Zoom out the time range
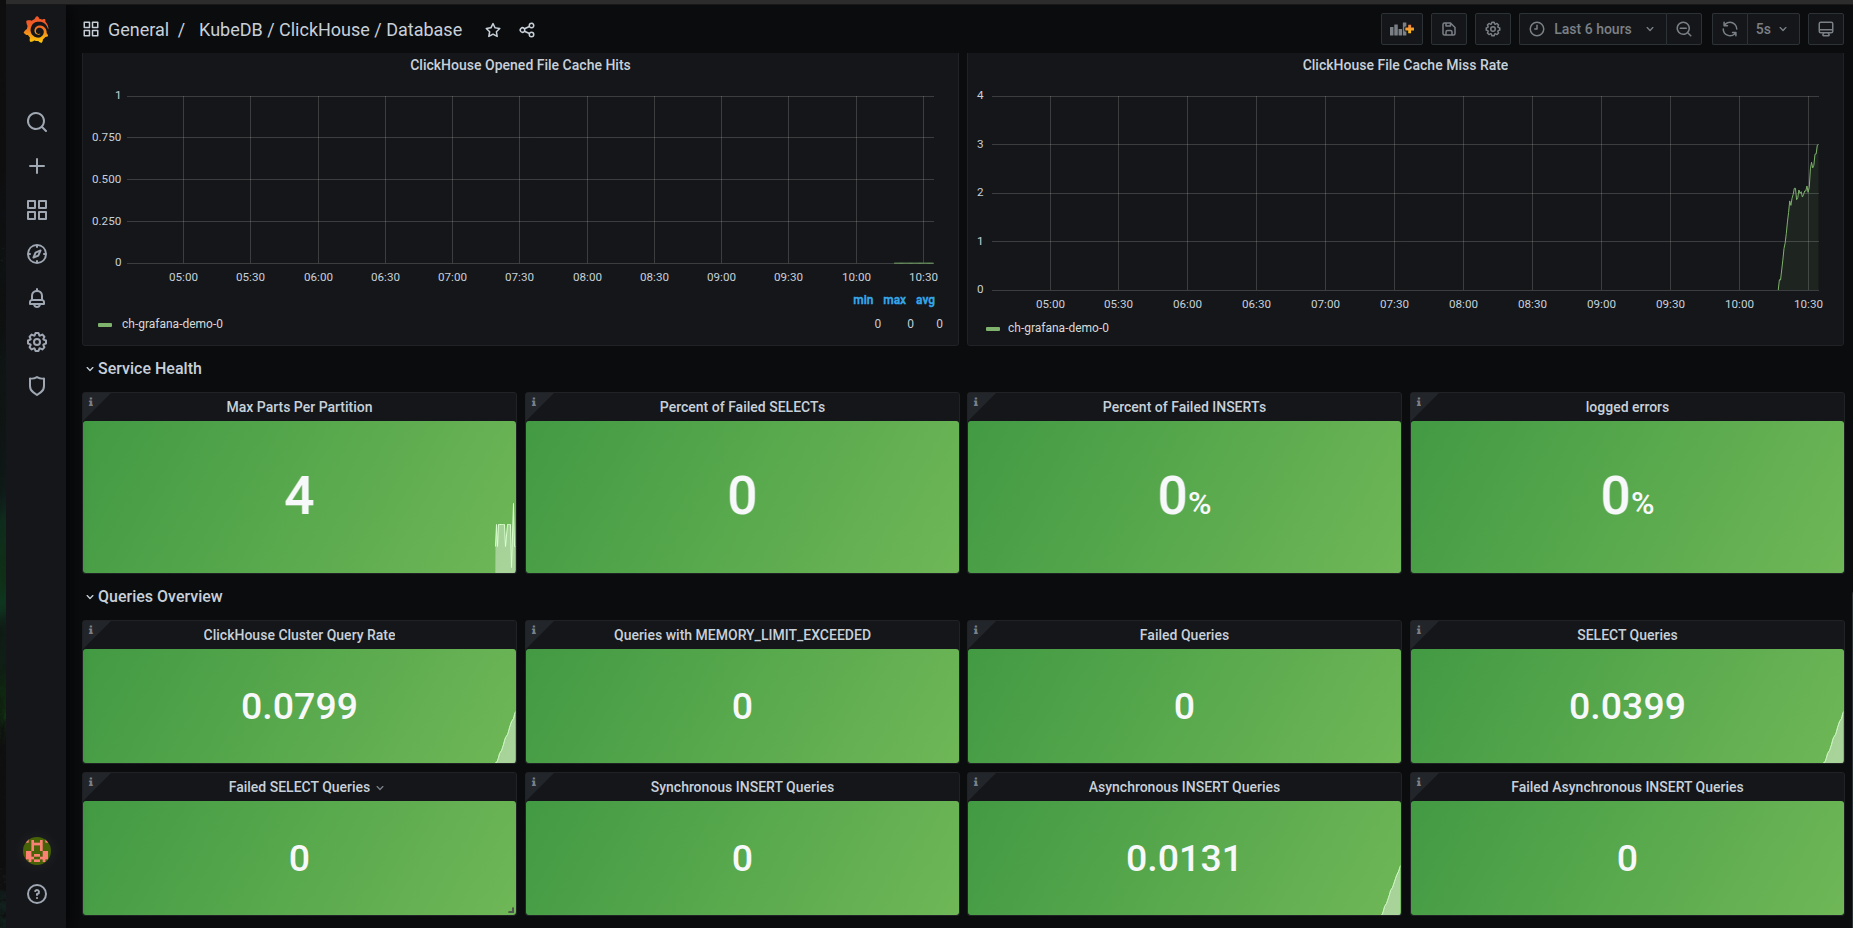The height and width of the screenshot is (928, 1853). tap(1684, 29)
